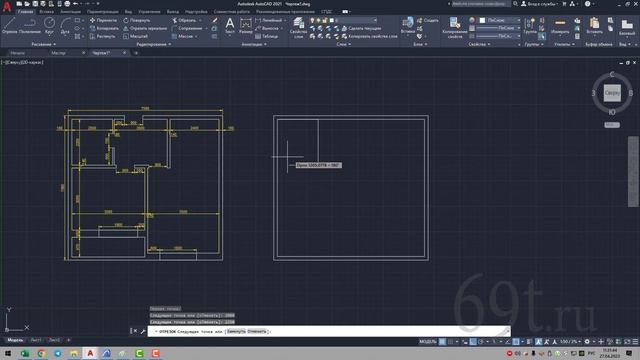
Task: Toggle clean screen in status bar
Action: (627, 342)
